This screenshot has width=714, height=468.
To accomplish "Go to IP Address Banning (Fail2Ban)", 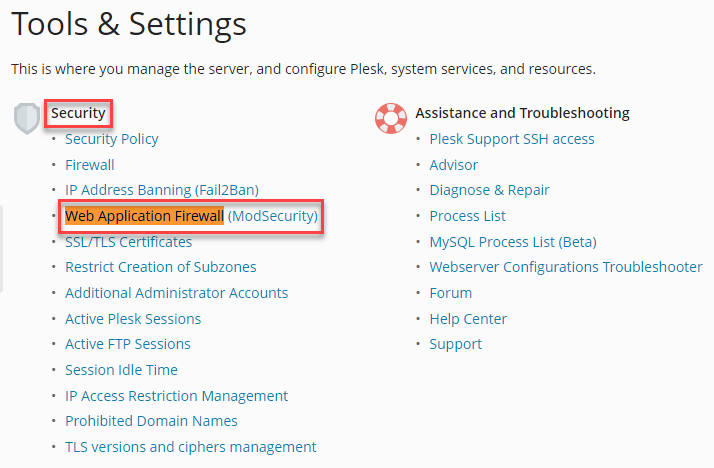I will 162,190.
